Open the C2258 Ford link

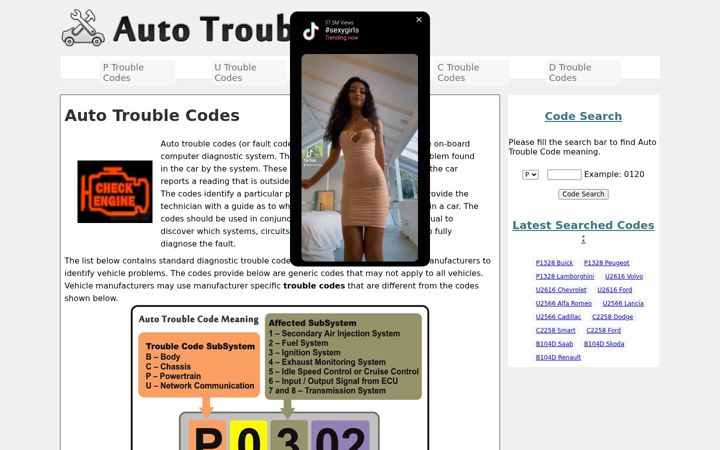[x=603, y=330]
